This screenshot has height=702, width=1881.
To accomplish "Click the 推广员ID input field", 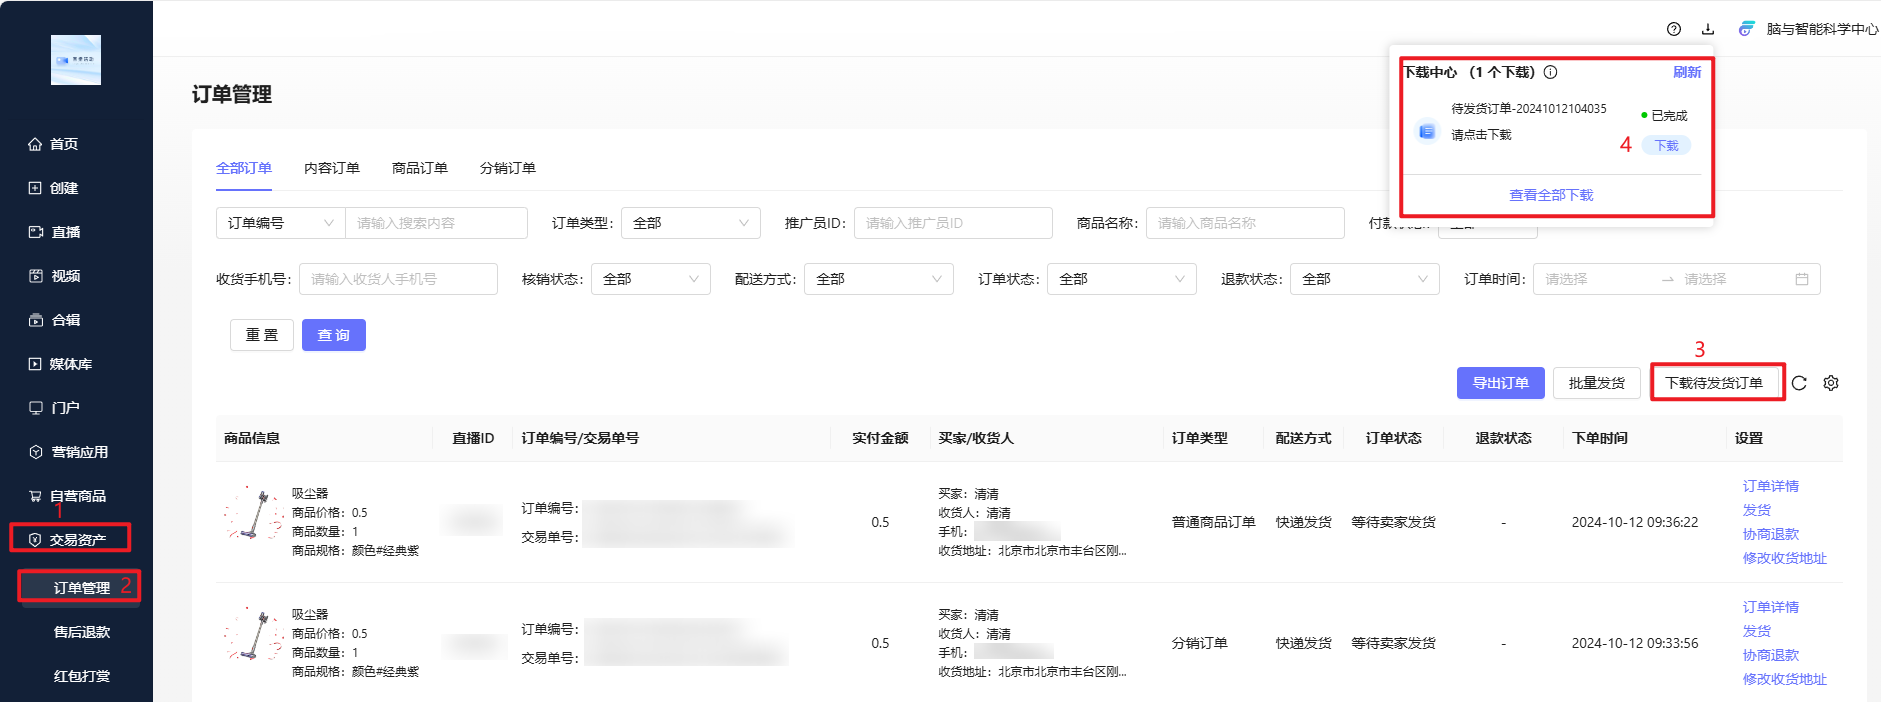I will coord(952,223).
